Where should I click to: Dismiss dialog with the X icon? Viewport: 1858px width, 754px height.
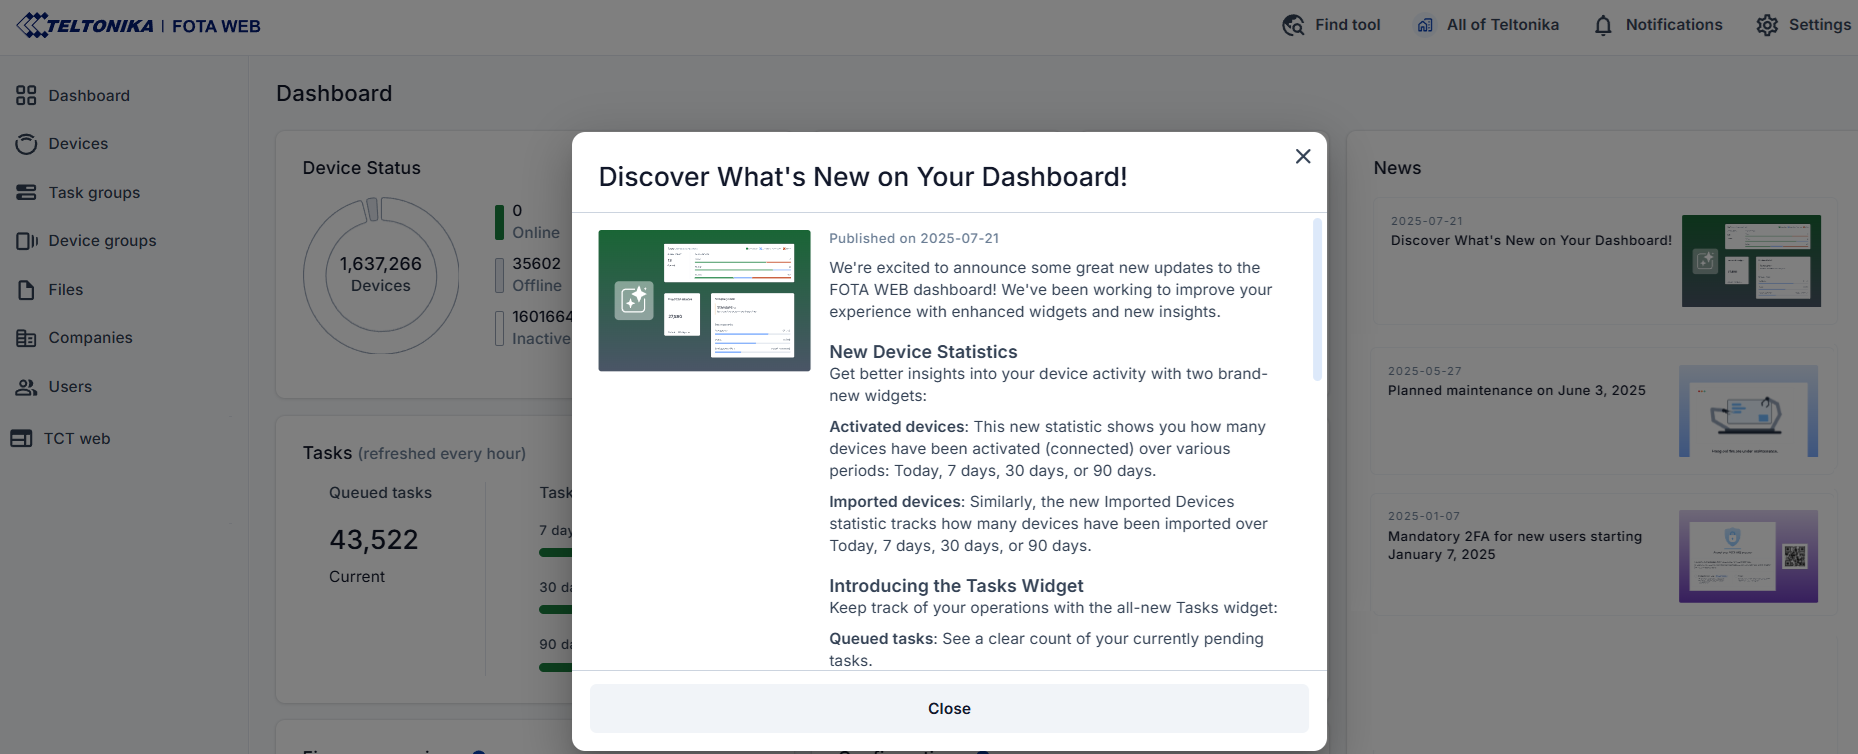1302,156
